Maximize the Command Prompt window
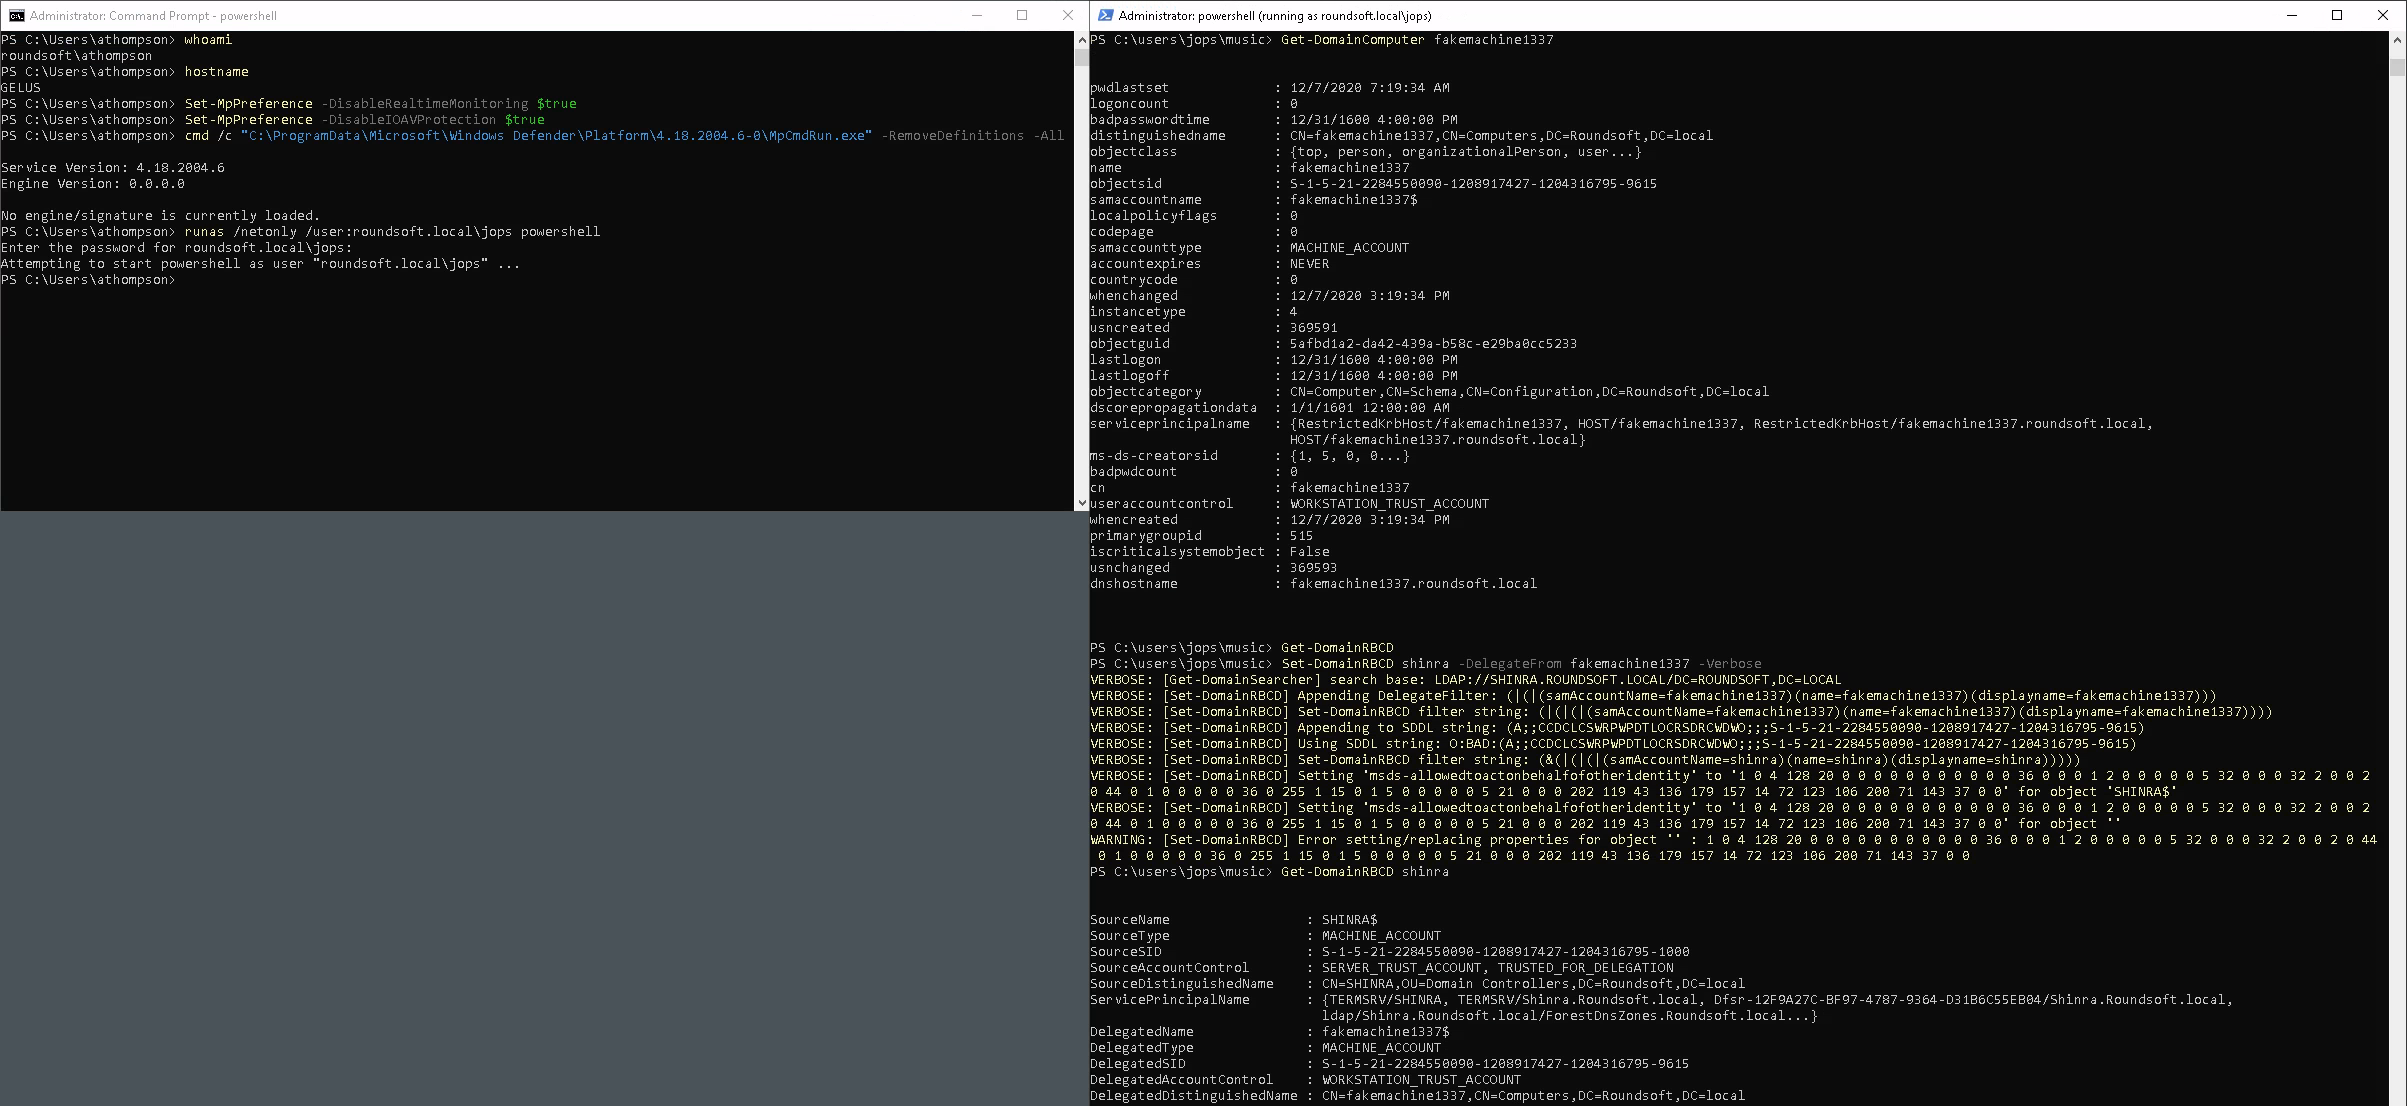Screen dimensions: 2407x1106 tap(1022, 15)
